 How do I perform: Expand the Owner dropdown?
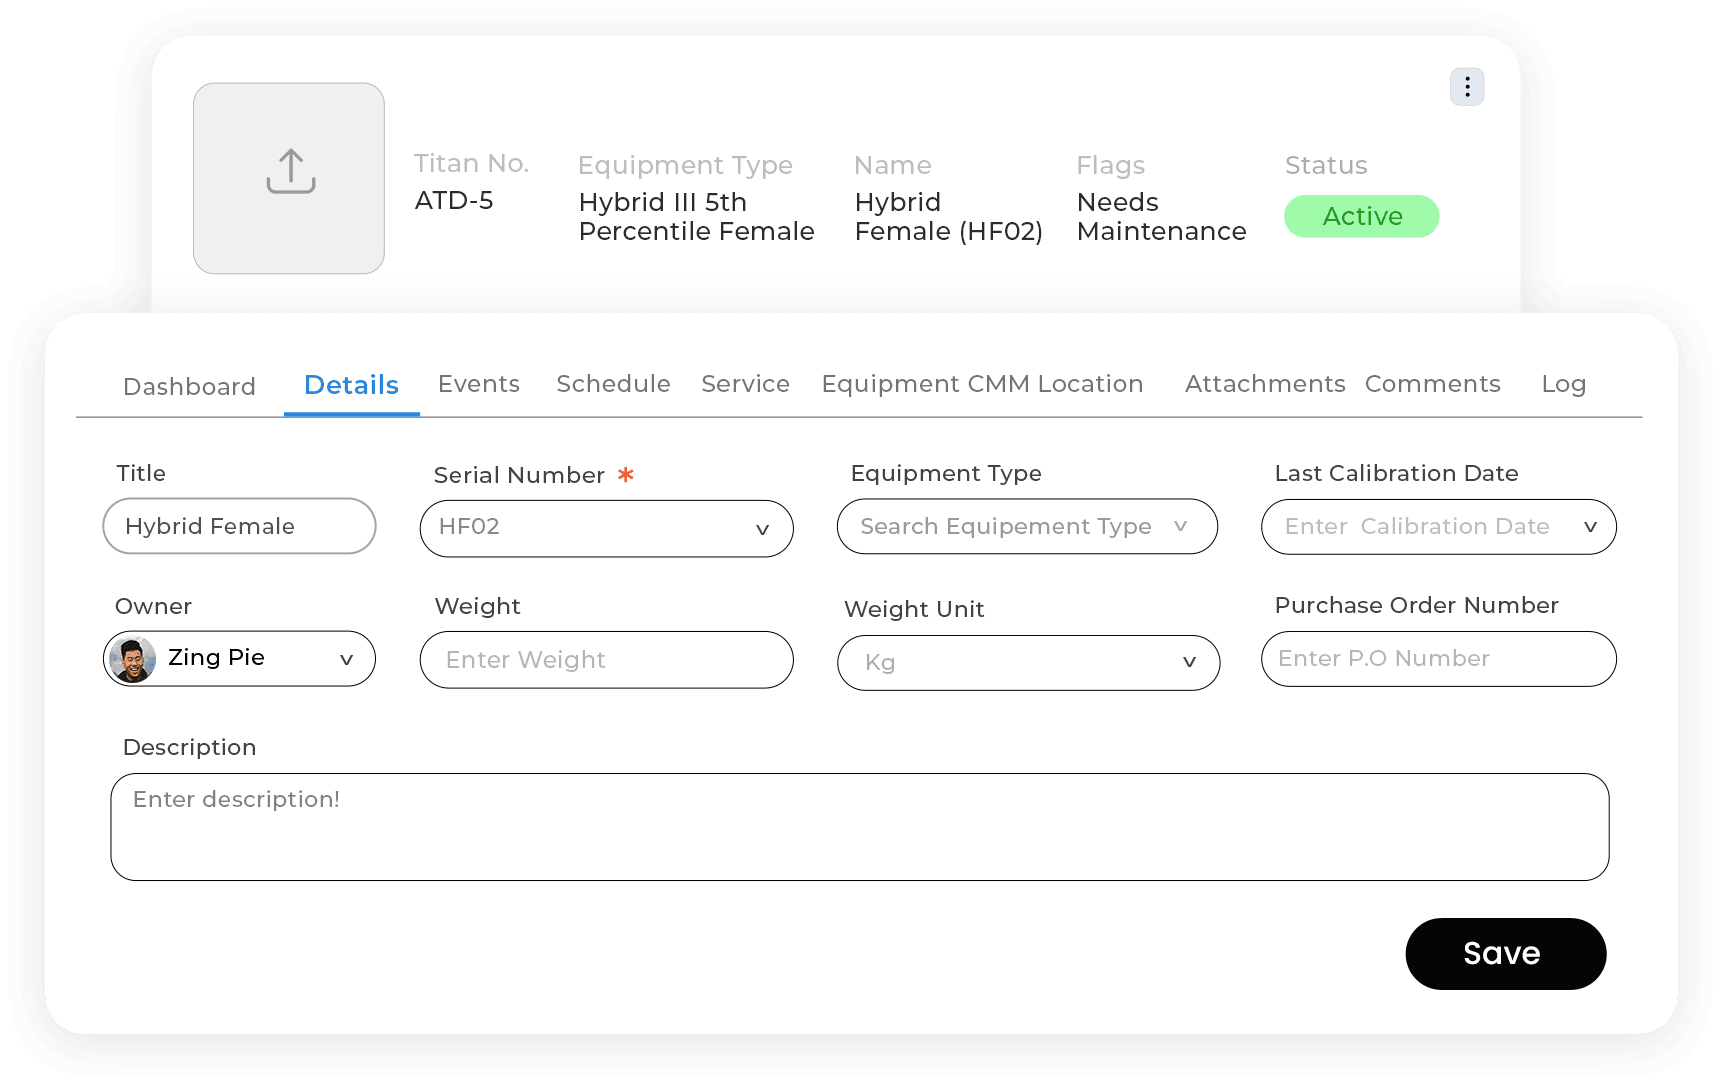[x=346, y=659]
